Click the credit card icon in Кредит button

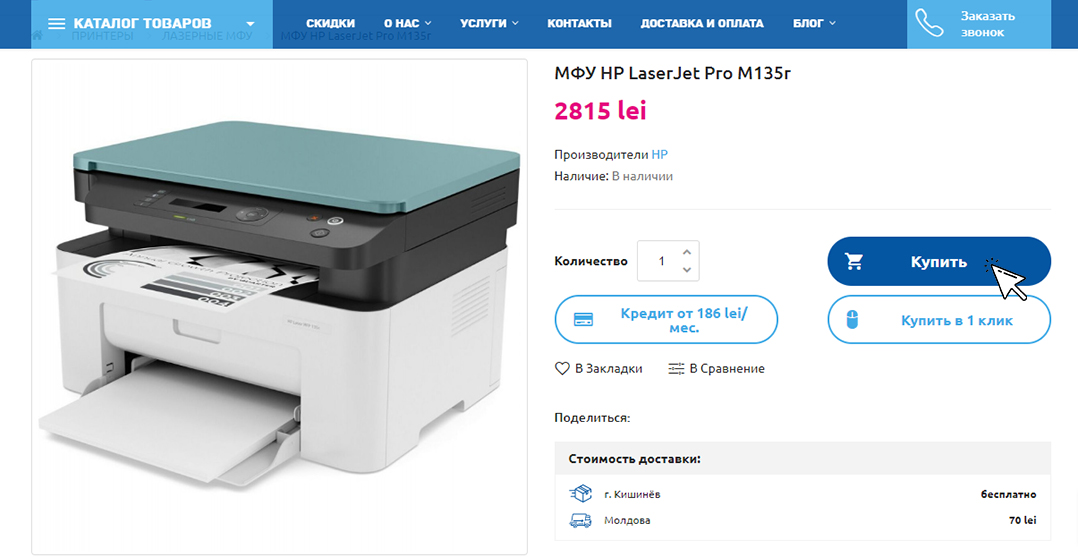584,320
